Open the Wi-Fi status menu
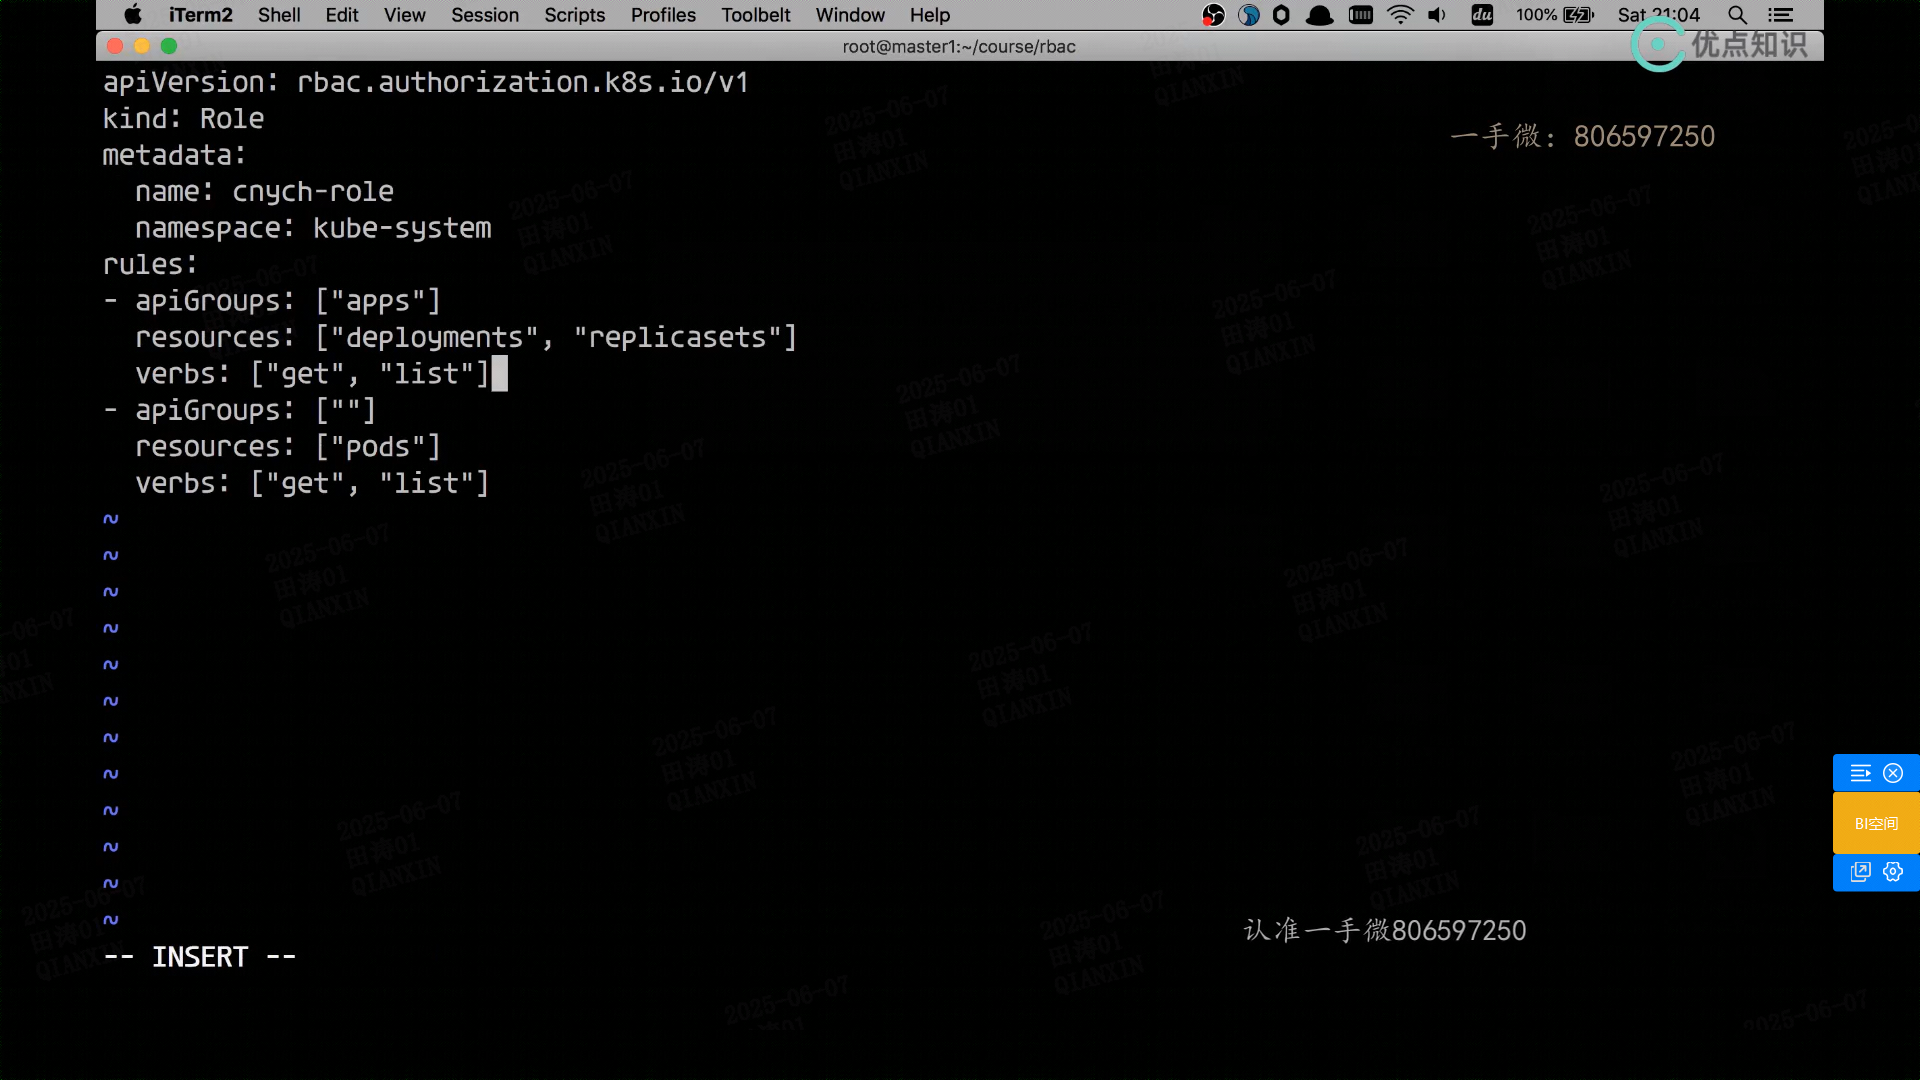The width and height of the screenshot is (1920, 1080). (1400, 15)
